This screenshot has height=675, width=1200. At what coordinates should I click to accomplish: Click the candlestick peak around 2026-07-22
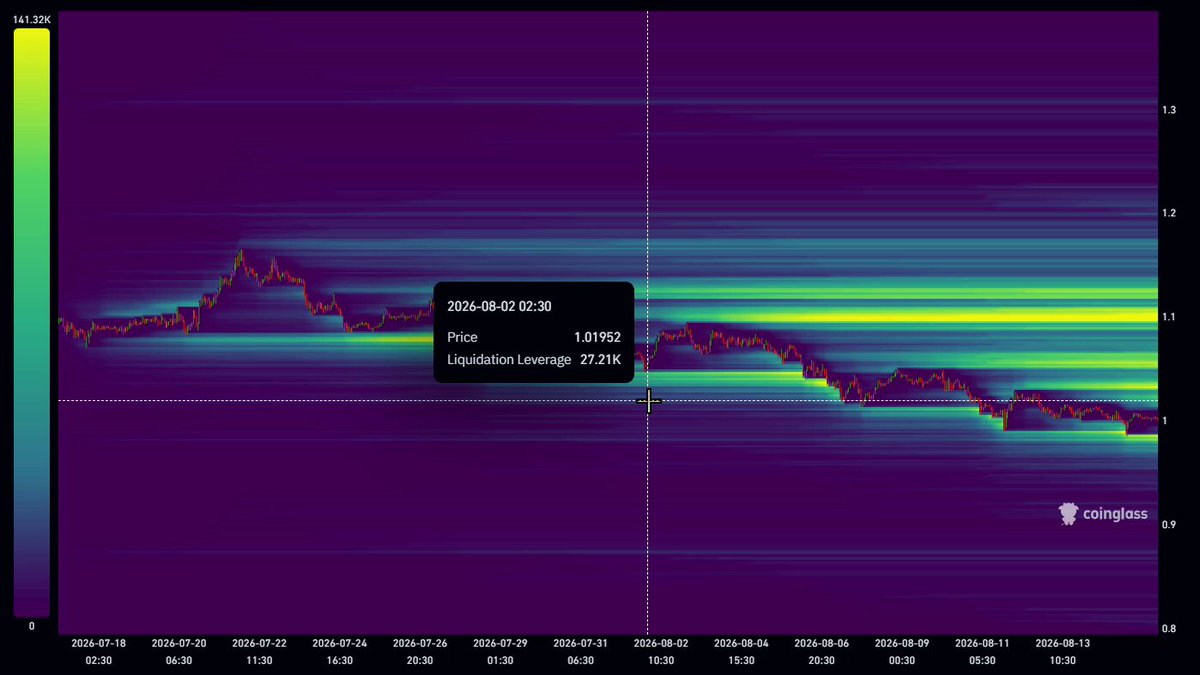240,256
